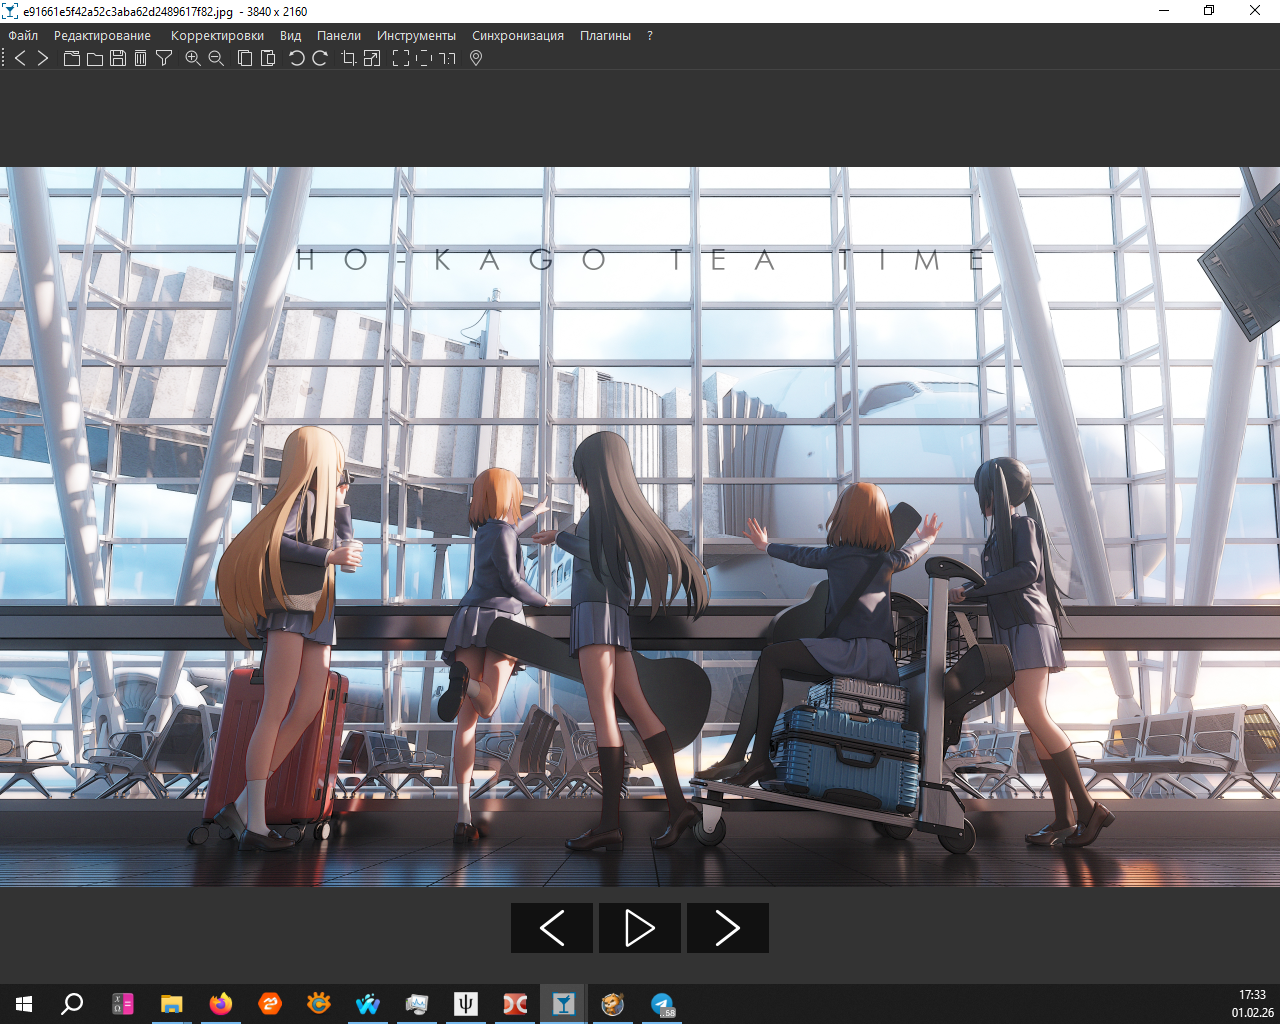Go to previous image using large left arrow
This screenshot has width=1280, height=1024.
click(552, 928)
